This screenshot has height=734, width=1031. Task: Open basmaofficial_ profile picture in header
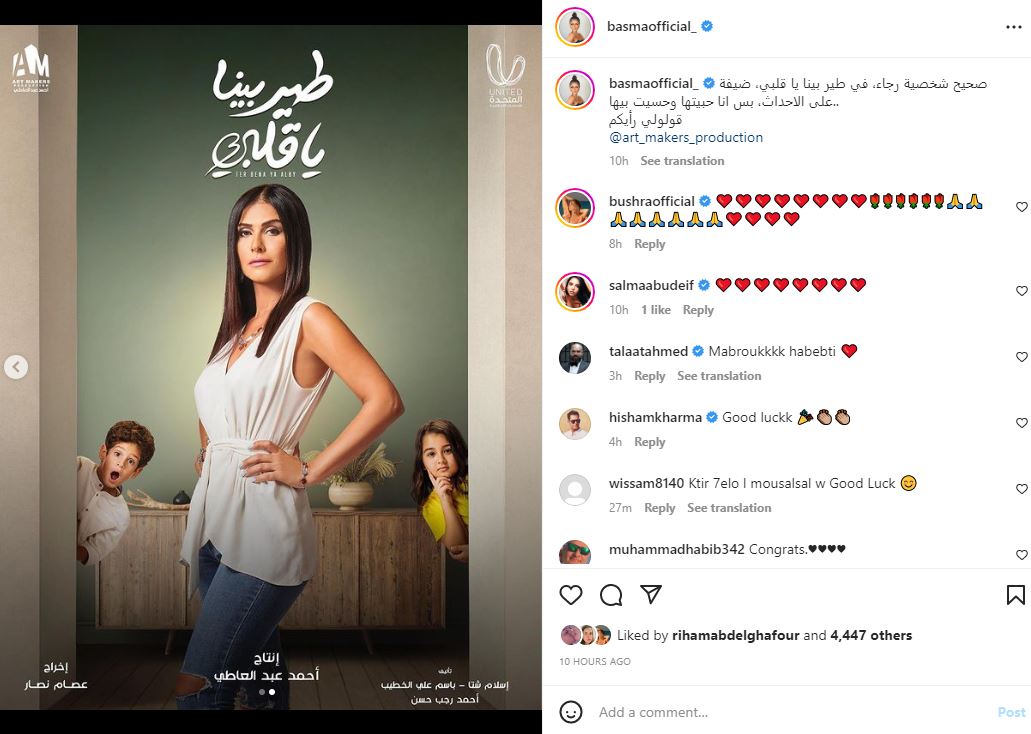575,27
